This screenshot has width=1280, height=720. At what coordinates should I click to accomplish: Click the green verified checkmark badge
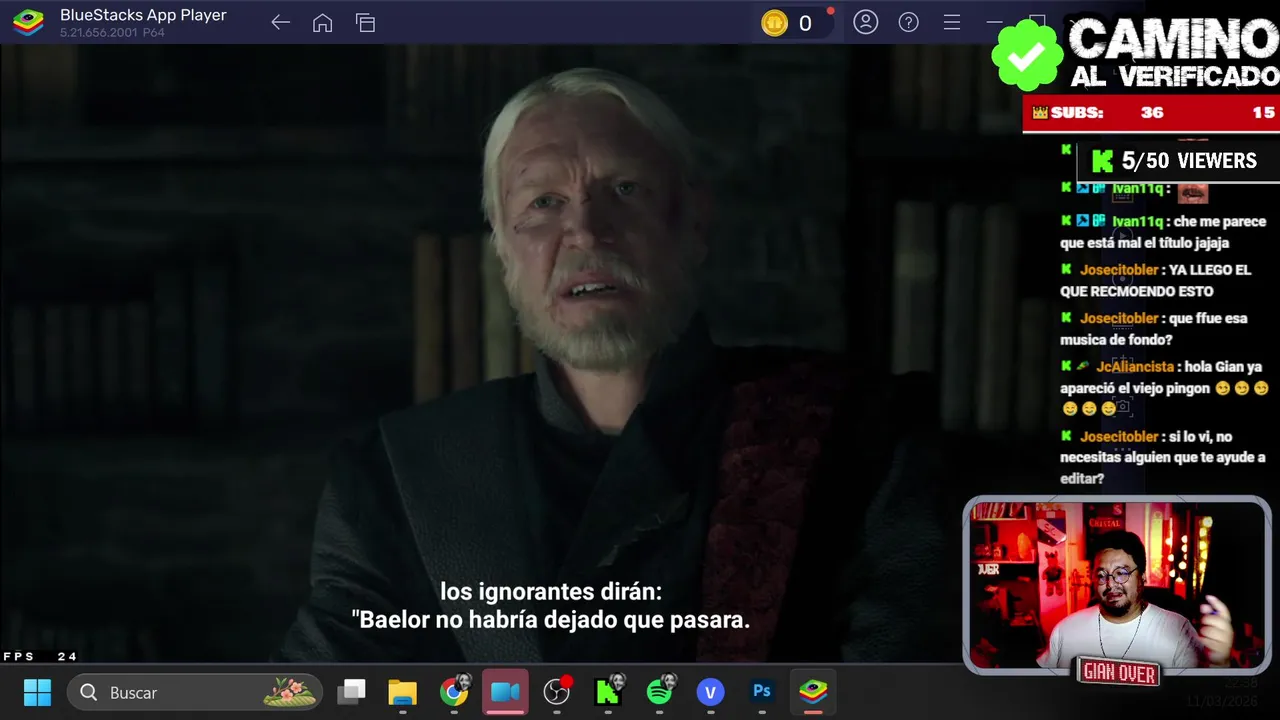click(x=1026, y=56)
